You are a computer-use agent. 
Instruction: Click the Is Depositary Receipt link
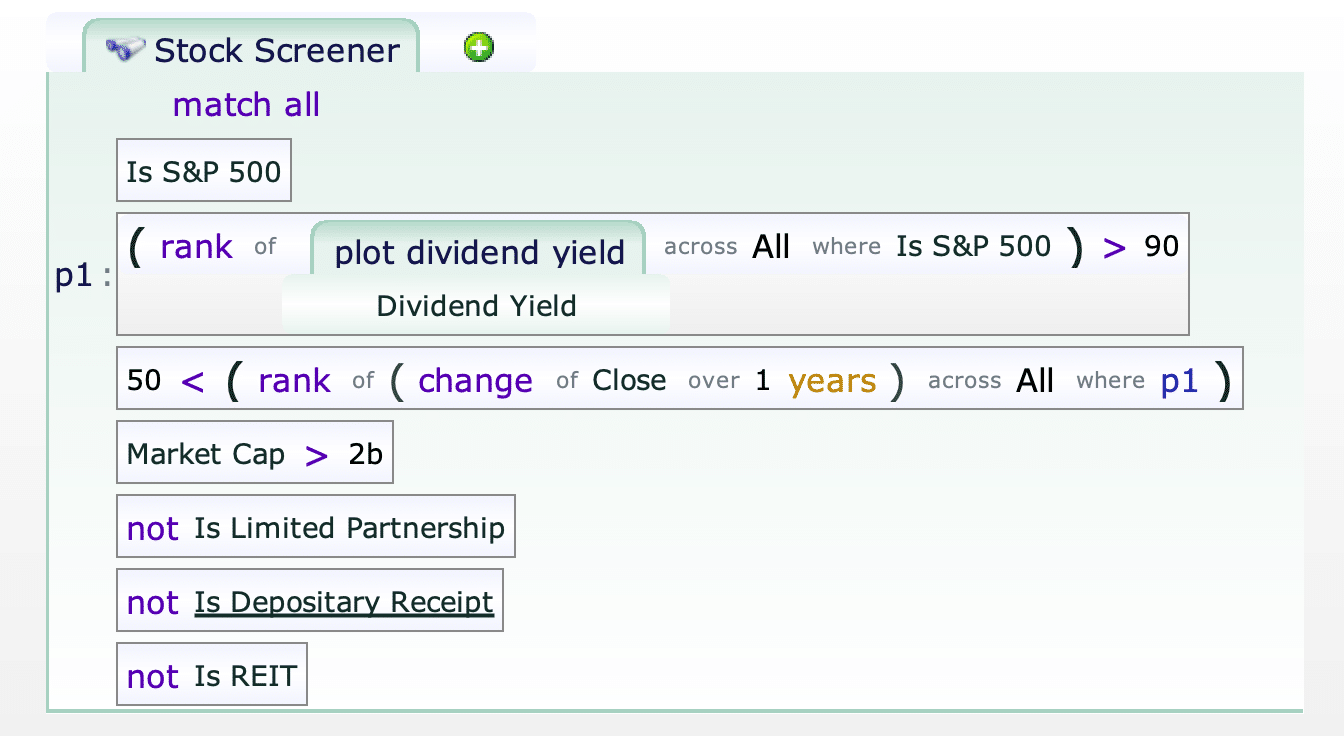point(344,602)
